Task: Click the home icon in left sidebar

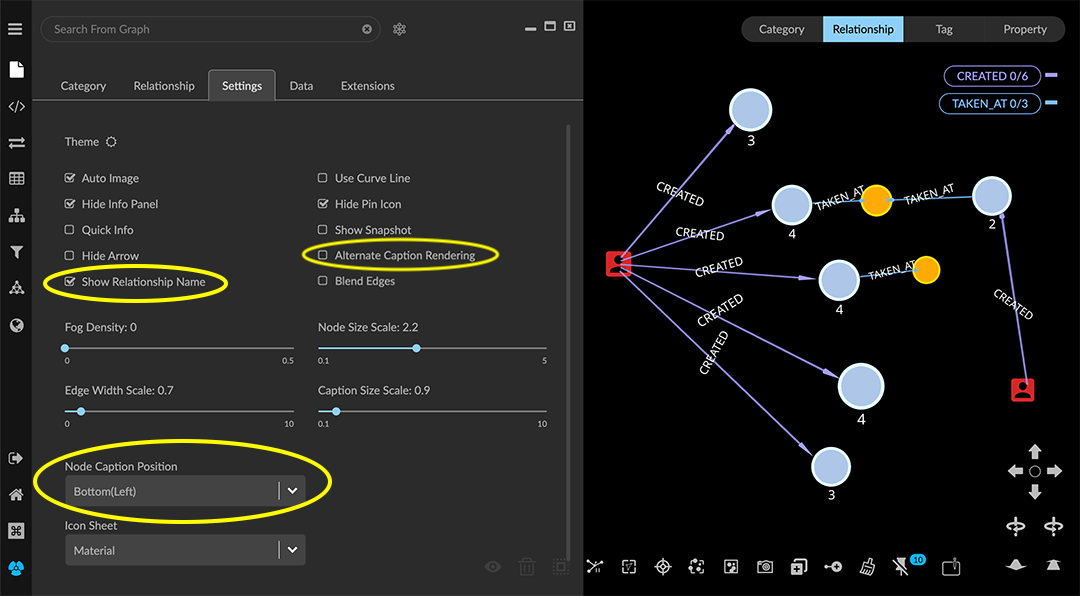Action: click(x=16, y=495)
